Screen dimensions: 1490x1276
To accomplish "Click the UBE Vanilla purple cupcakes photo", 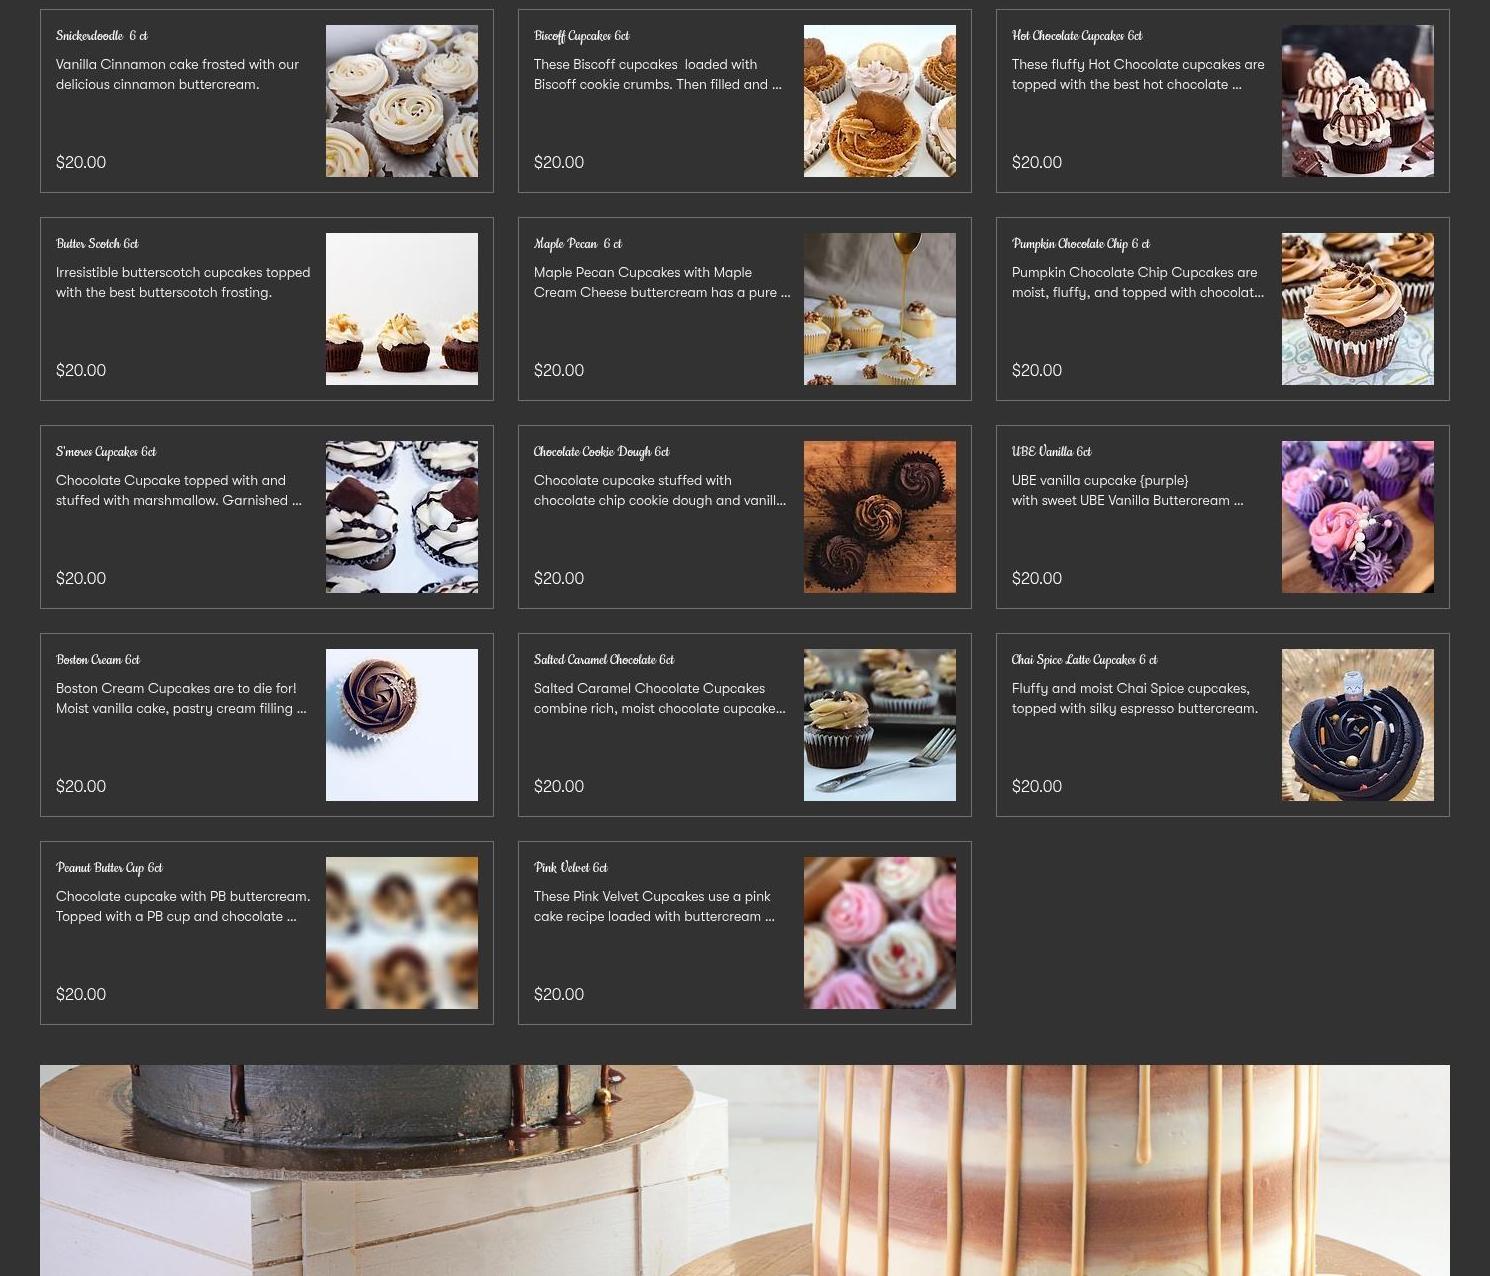I will pos(1358,517).
